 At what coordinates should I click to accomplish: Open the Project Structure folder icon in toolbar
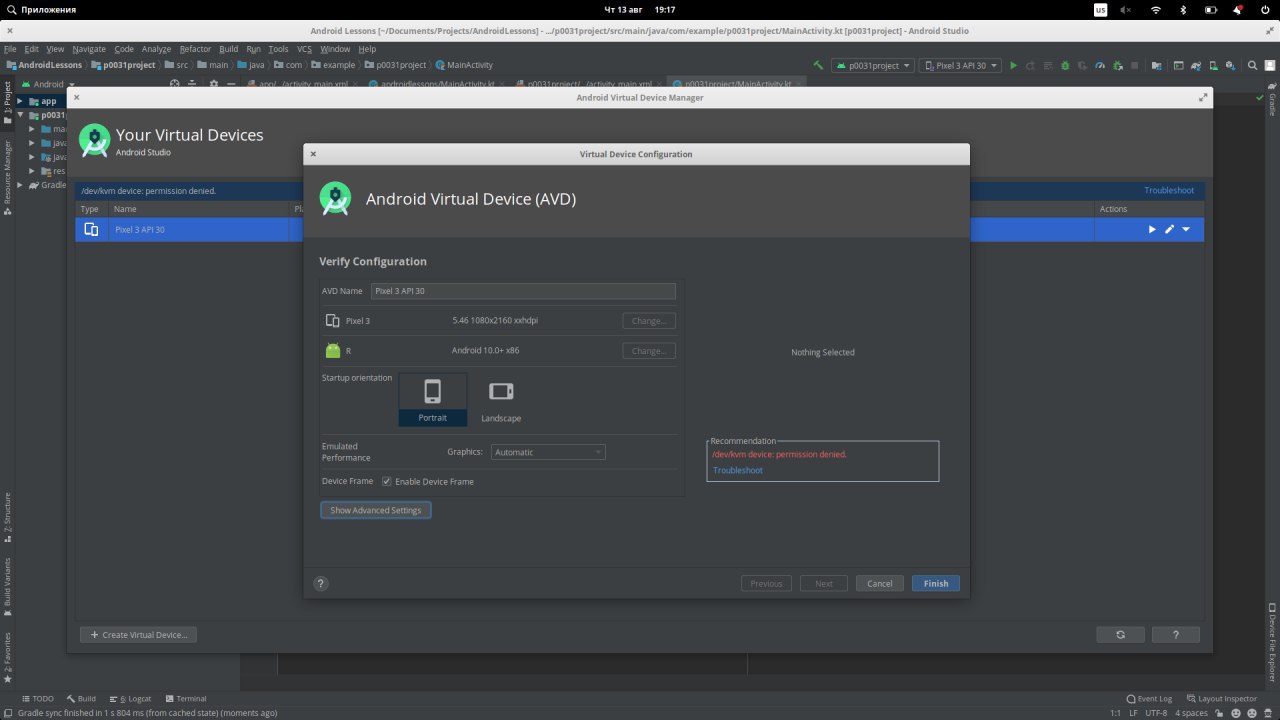pos(1156,65)
